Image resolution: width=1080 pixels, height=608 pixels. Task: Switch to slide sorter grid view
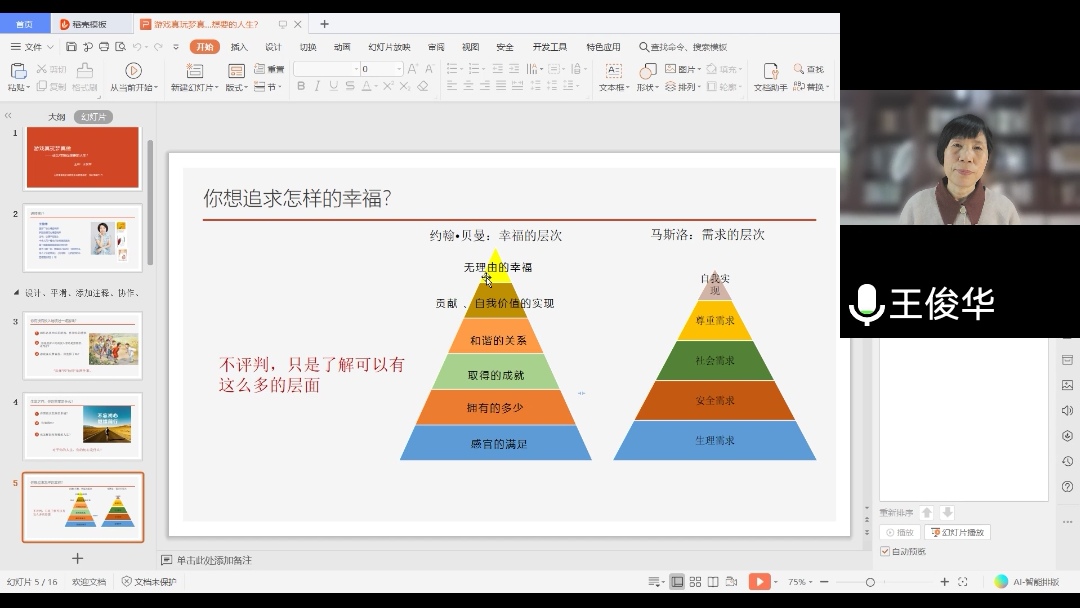click(x=695, y=582)
